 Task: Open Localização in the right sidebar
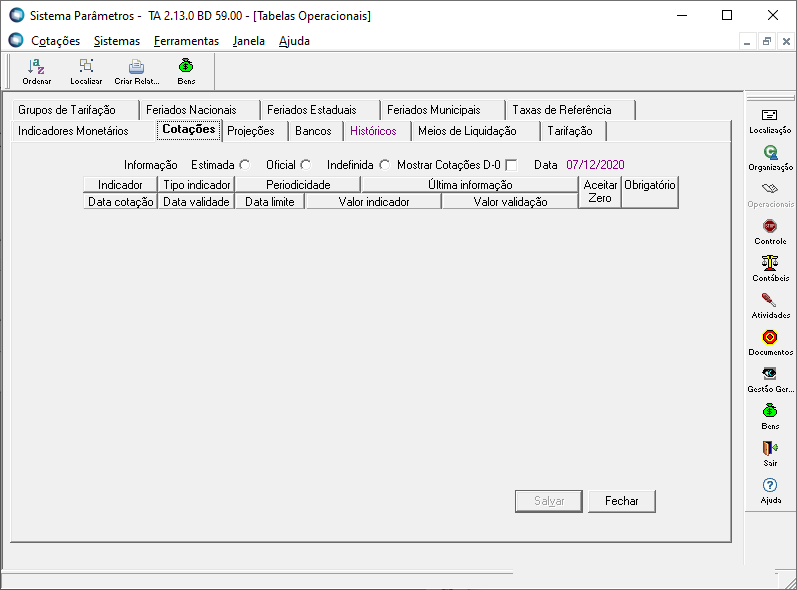(x=770, y=121)
